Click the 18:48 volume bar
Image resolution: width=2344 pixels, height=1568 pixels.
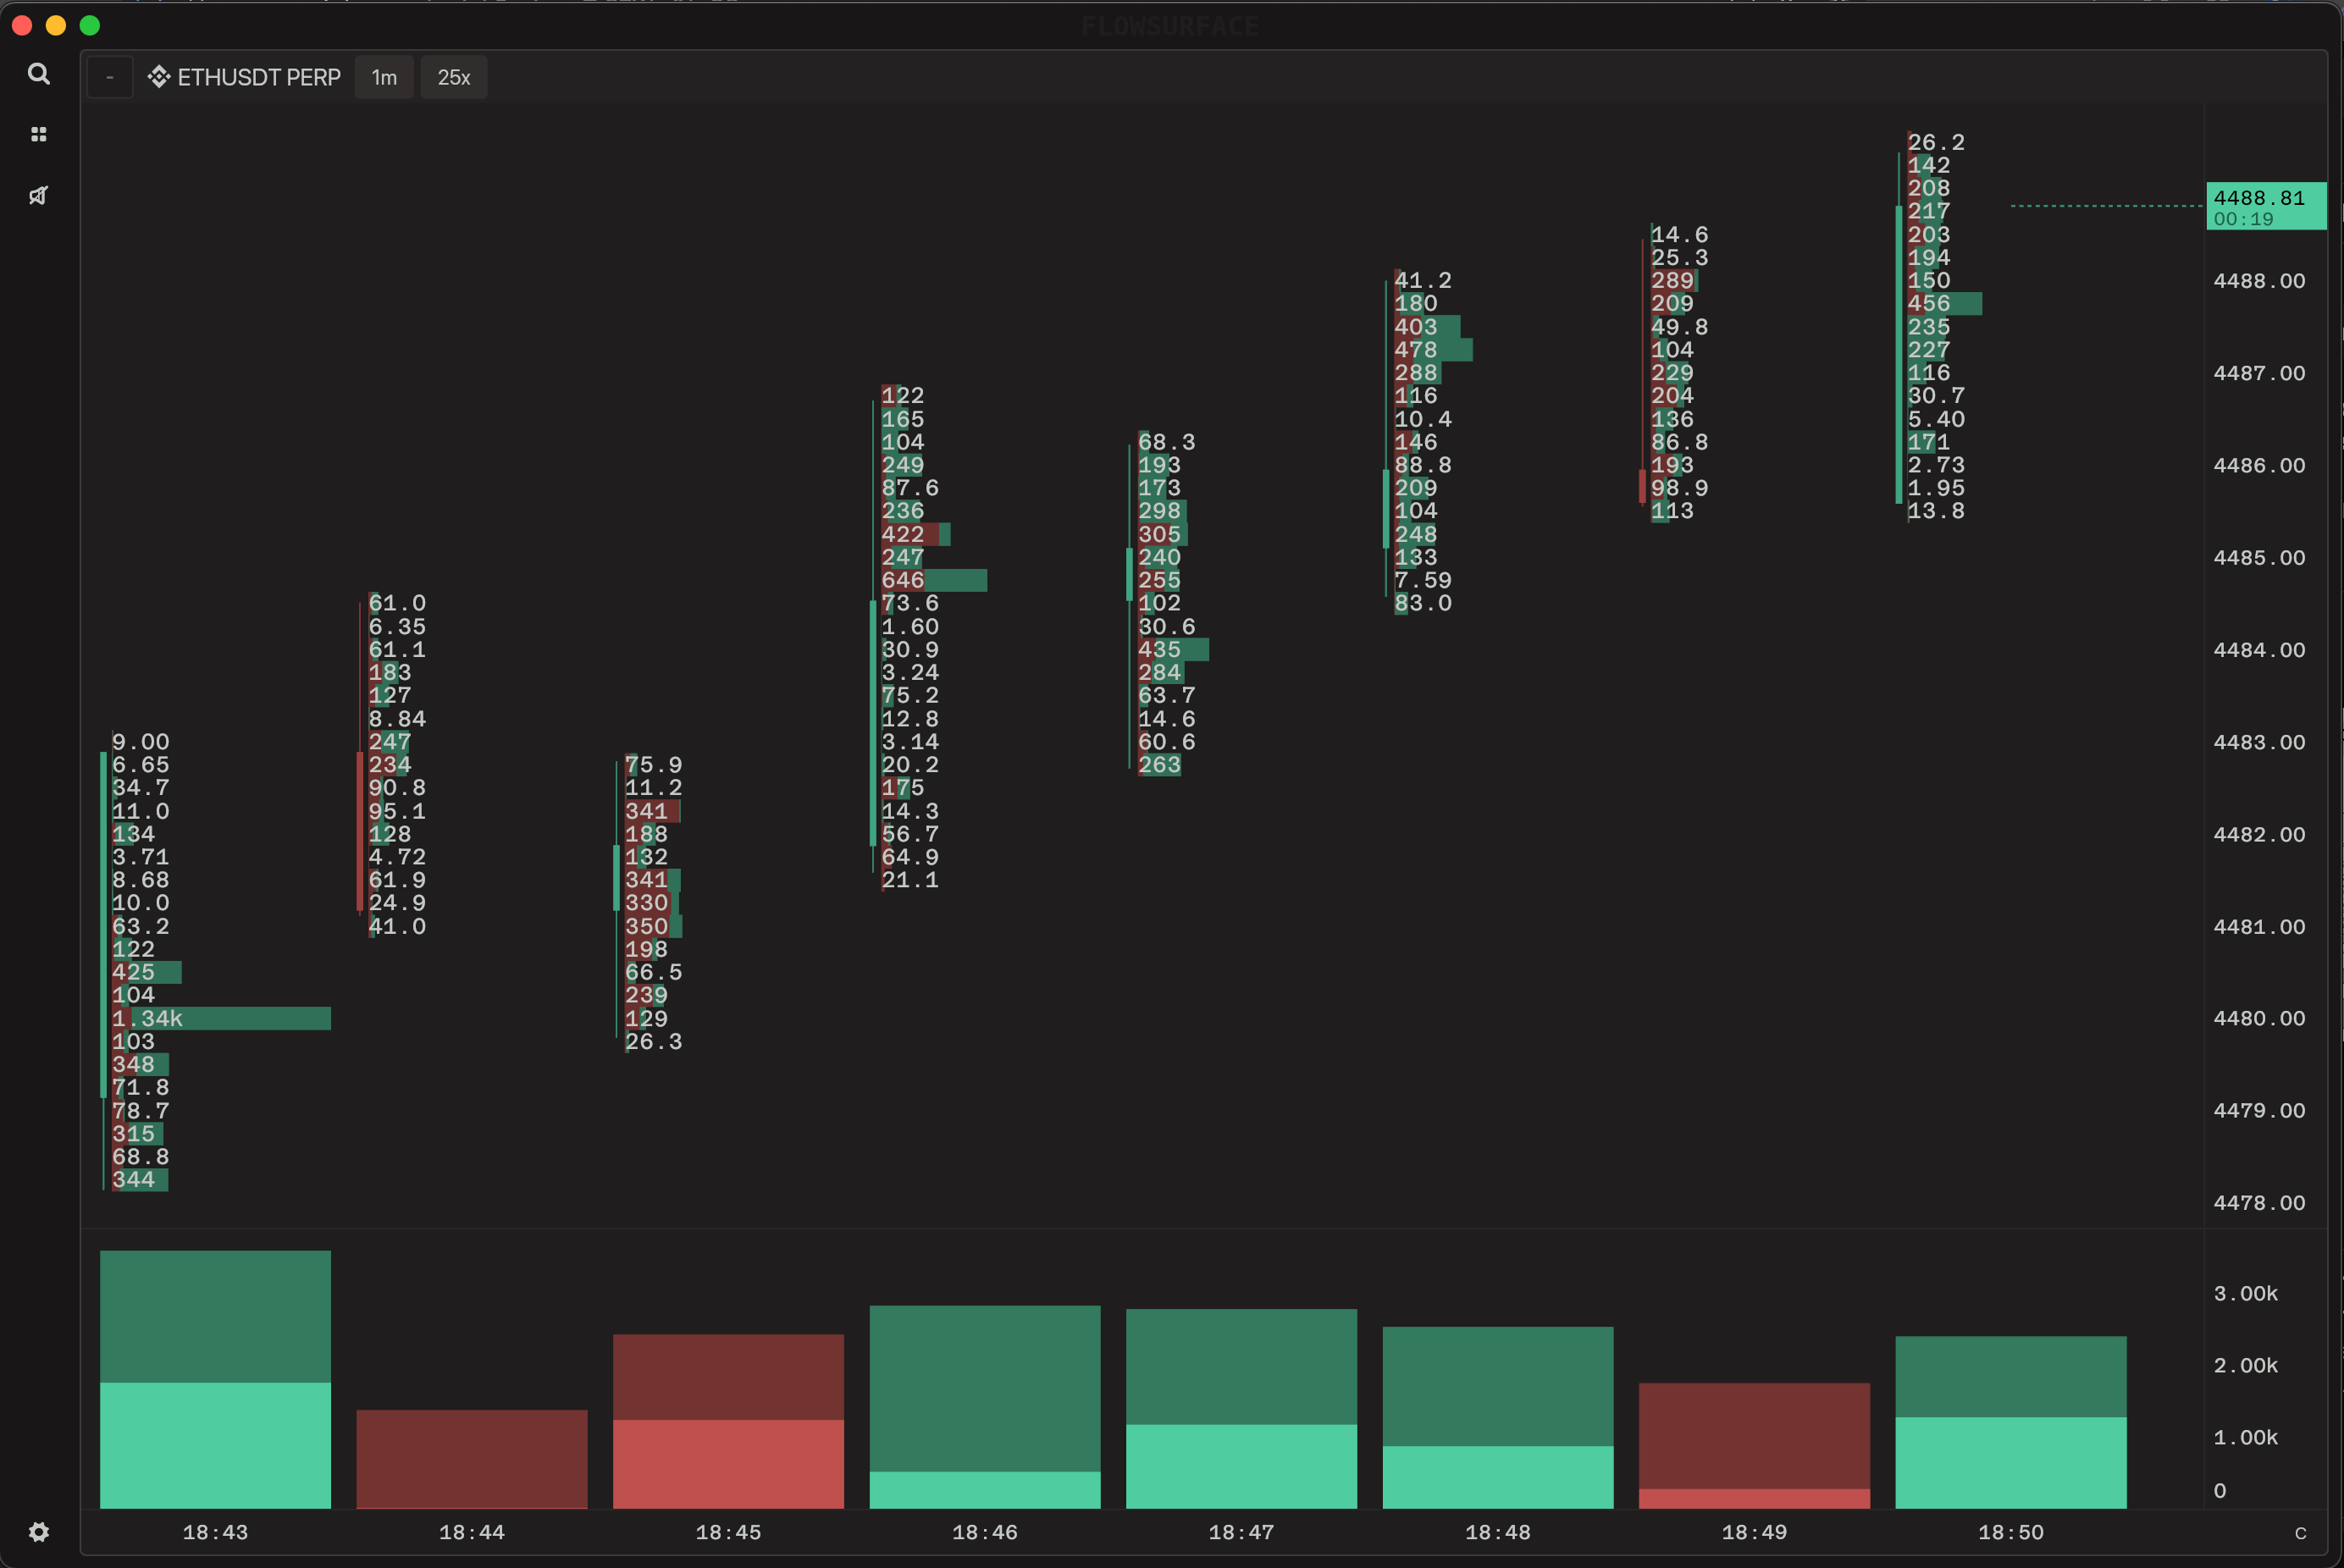pos(1498,1417)
